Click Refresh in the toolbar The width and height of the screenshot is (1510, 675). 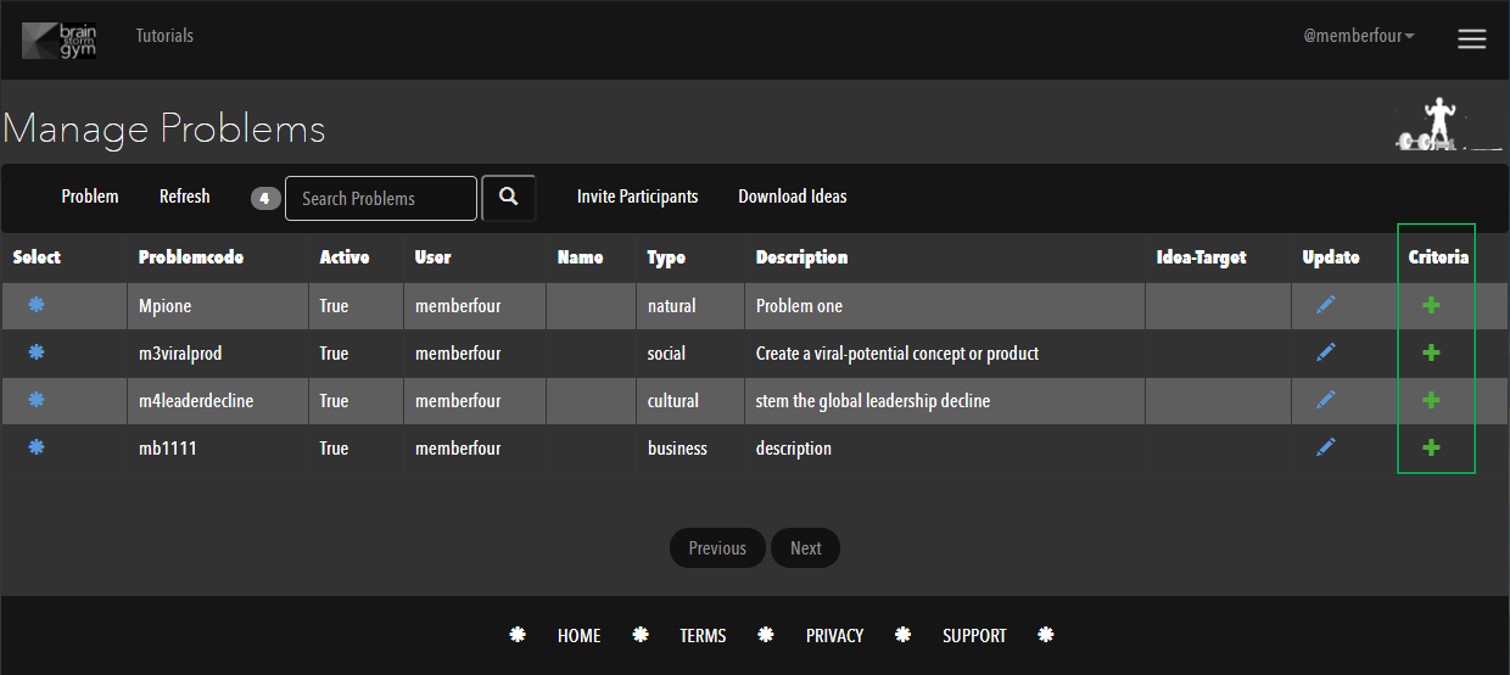(x=185, y=196)
